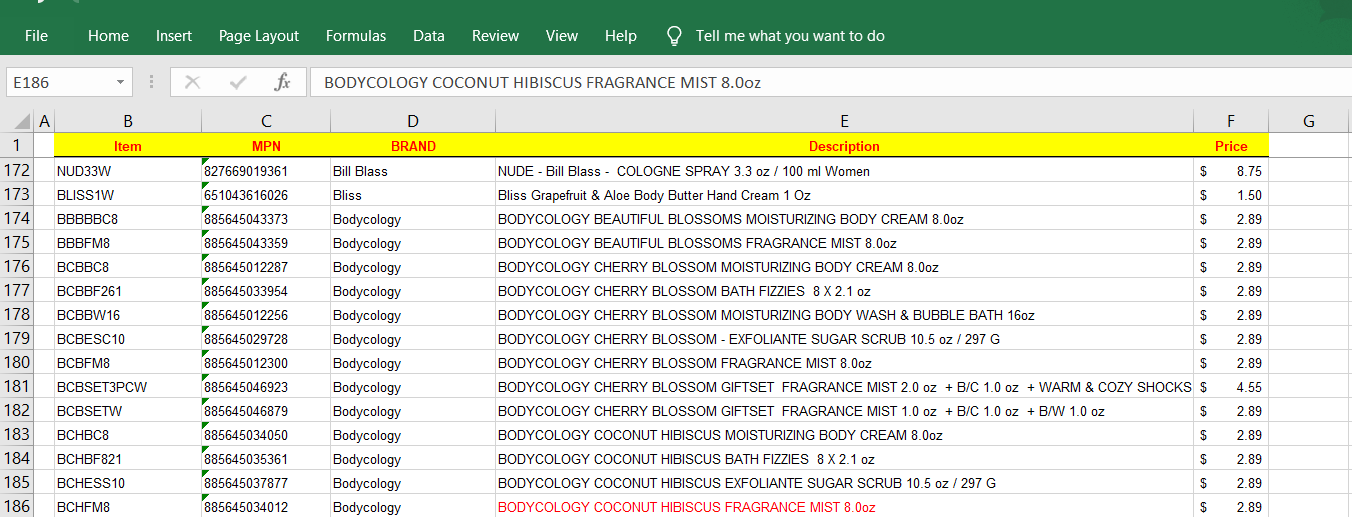Select item cell BBBBBC8
The height and width of the screenshot is (517, 1352).
[128, 219]
